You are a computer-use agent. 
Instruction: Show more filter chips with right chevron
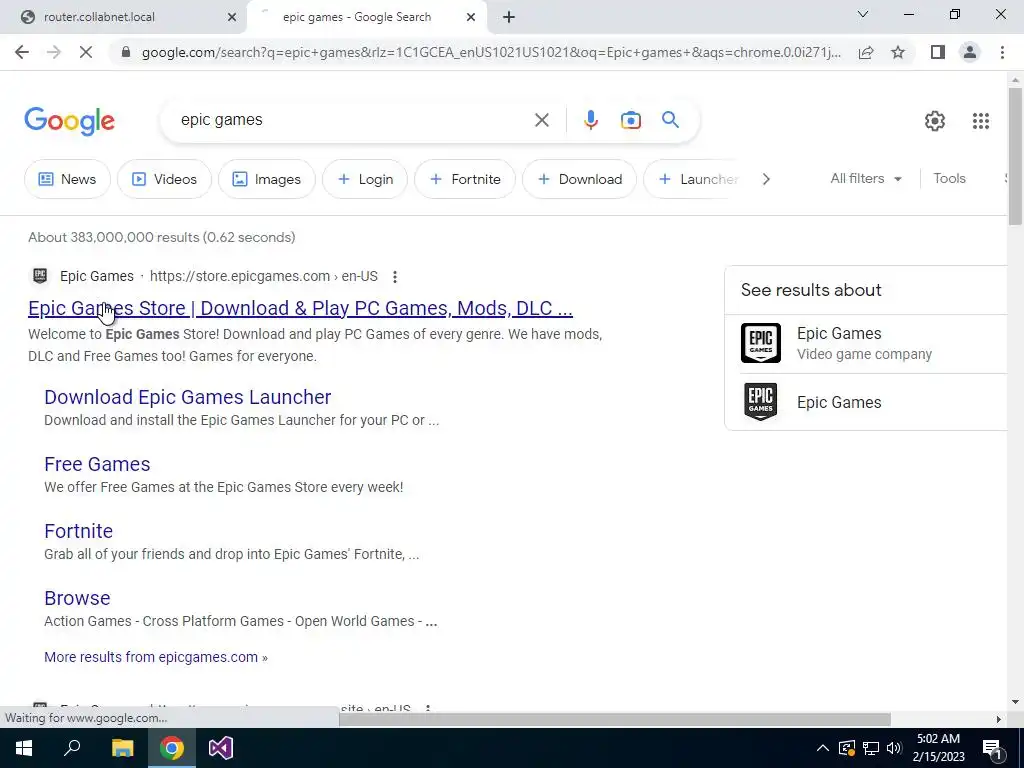coord(766,179)
